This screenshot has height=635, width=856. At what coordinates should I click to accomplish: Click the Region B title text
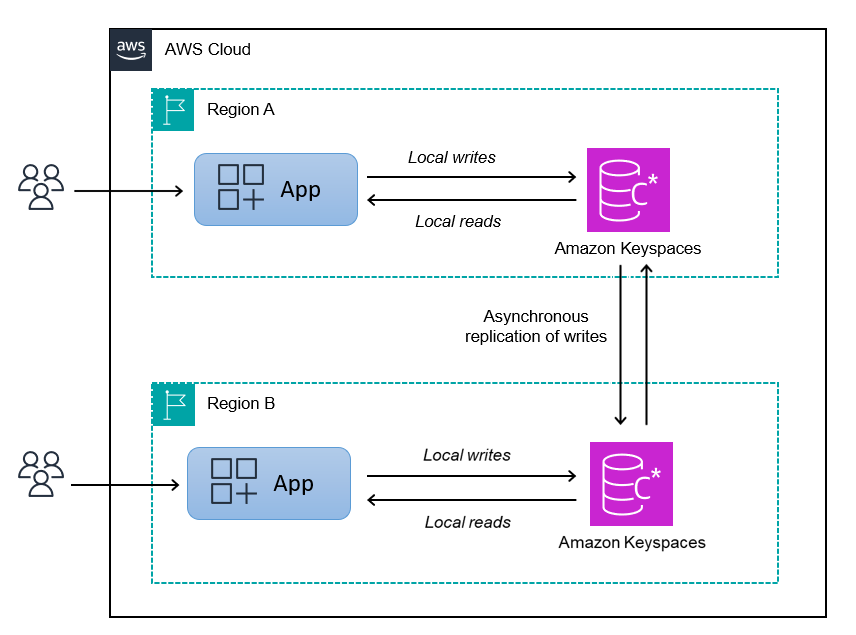240,404
